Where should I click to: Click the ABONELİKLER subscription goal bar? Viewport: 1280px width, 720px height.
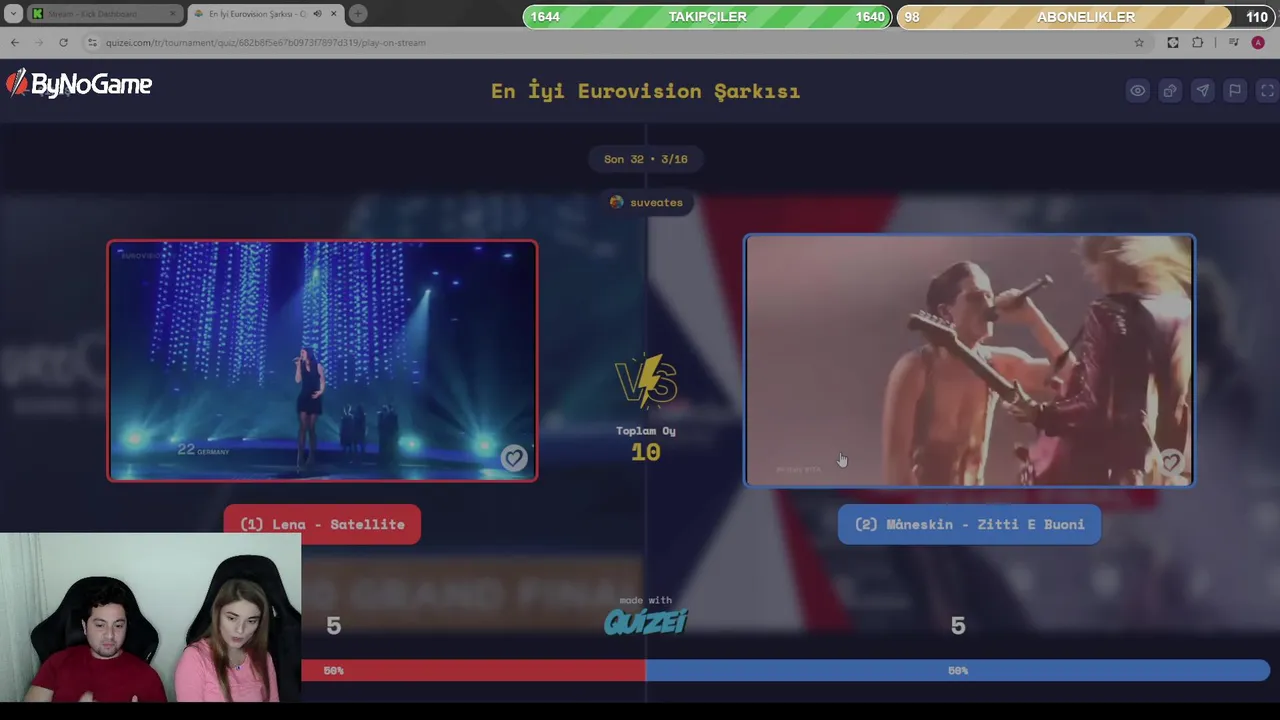(x=1086, y=17)
